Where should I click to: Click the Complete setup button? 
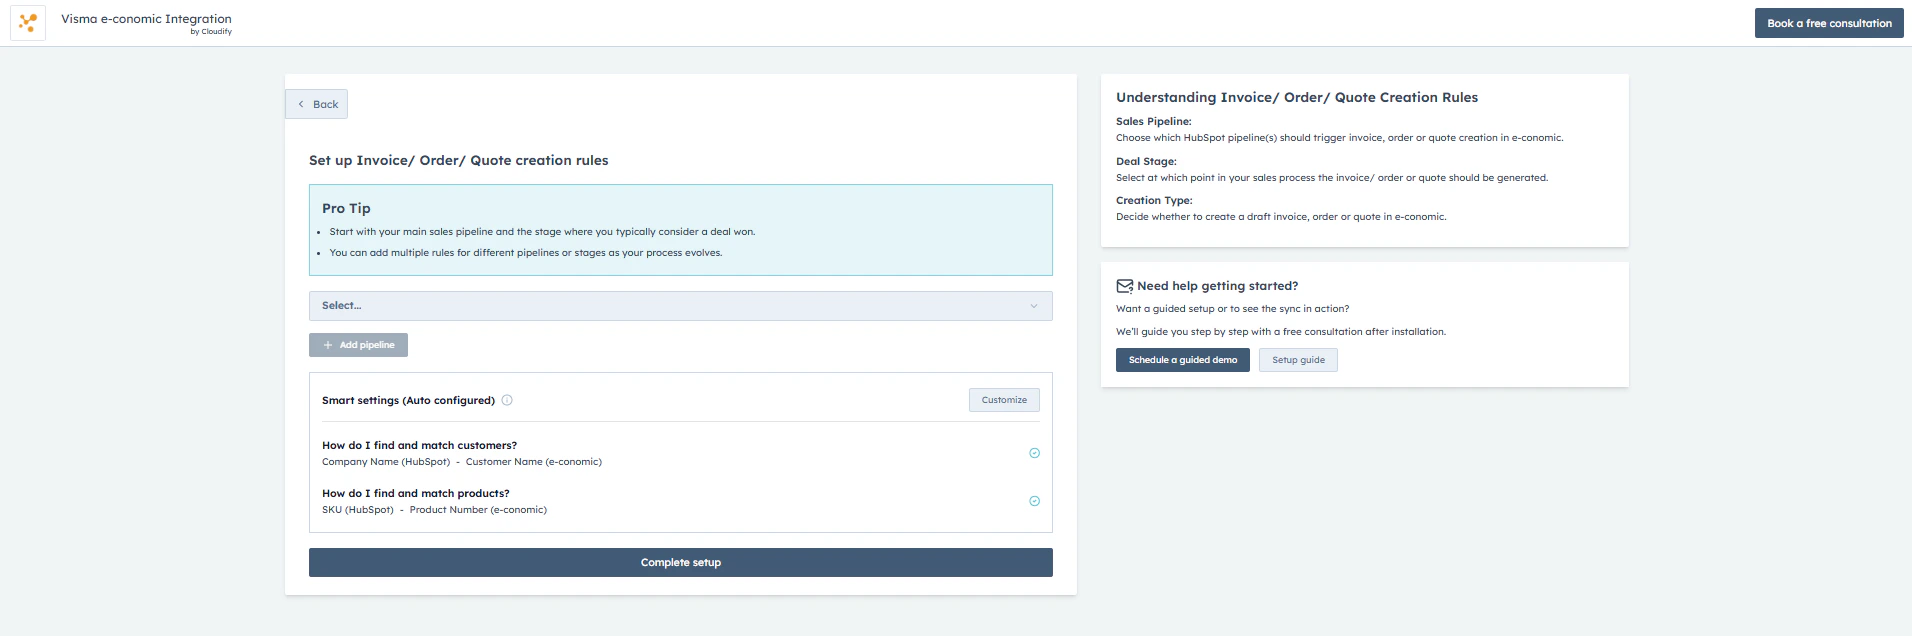tap(680, 563)
